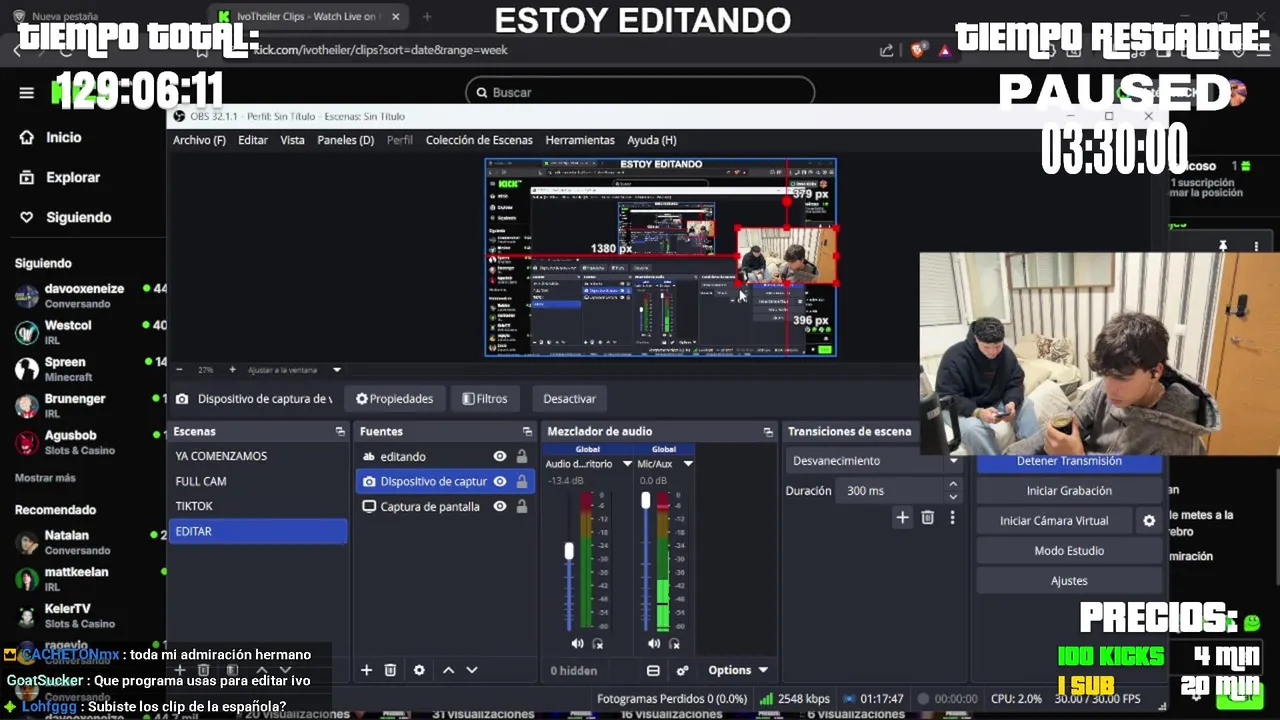Switch audio mixer layout icon

[653, 670]
